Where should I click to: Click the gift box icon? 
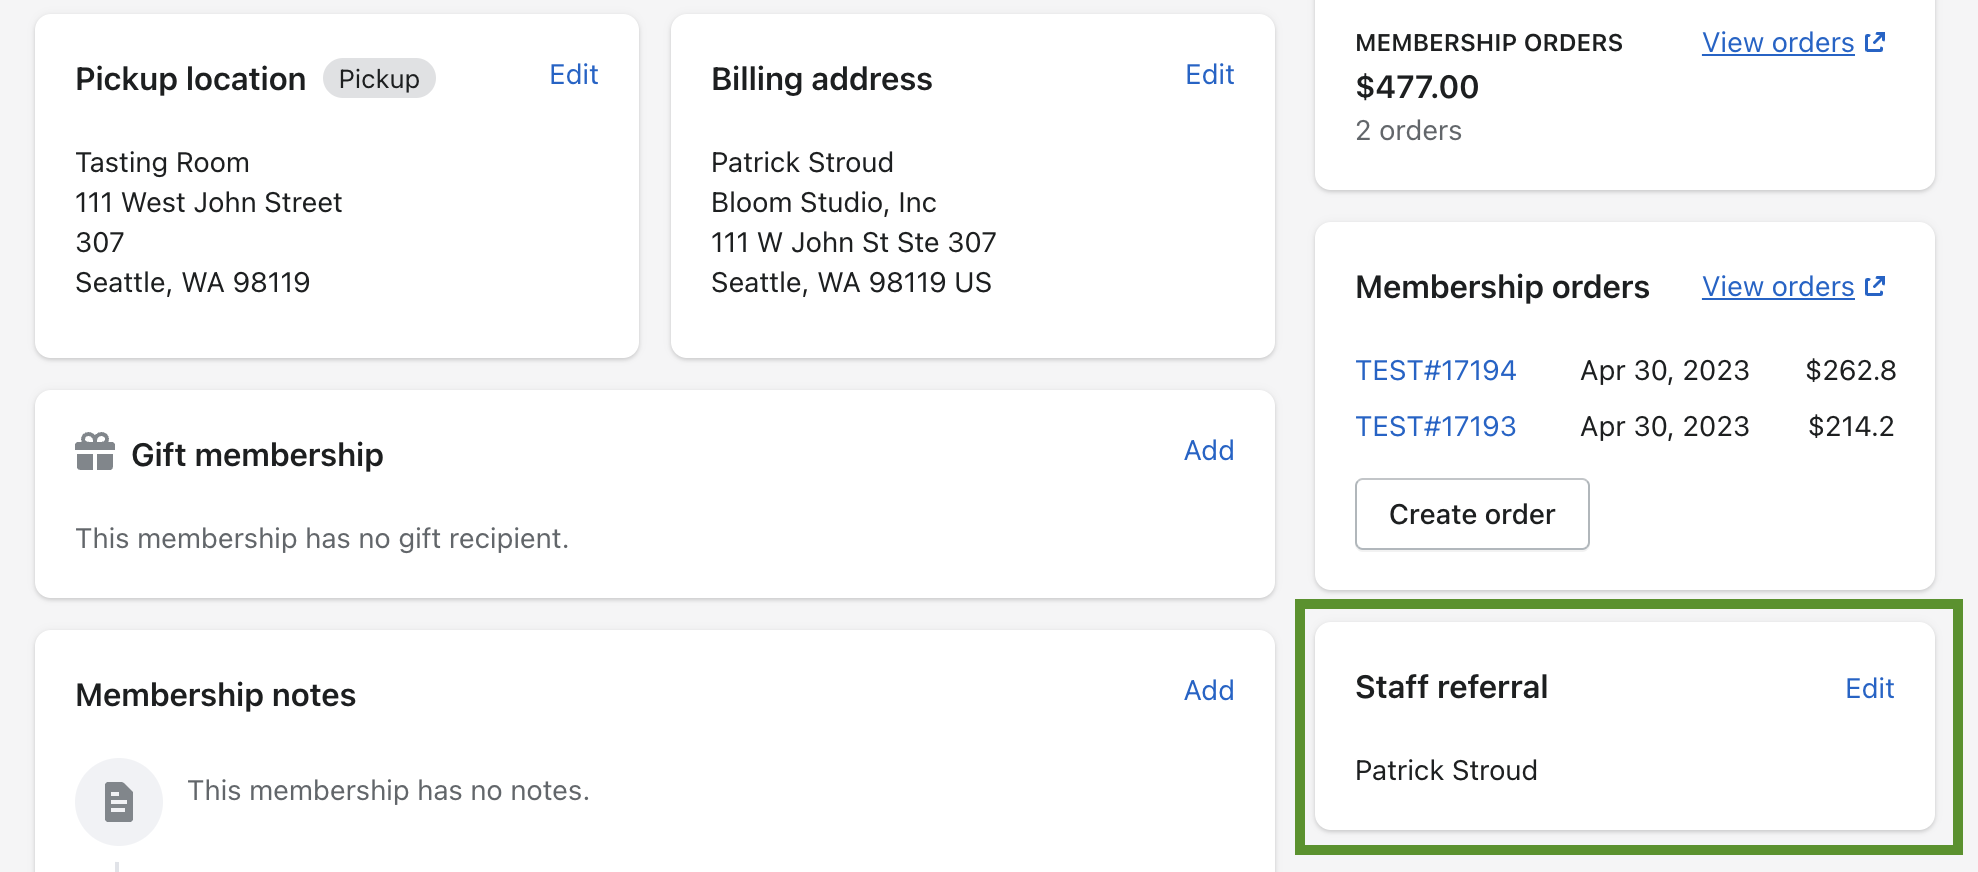(x=95, y=452)
